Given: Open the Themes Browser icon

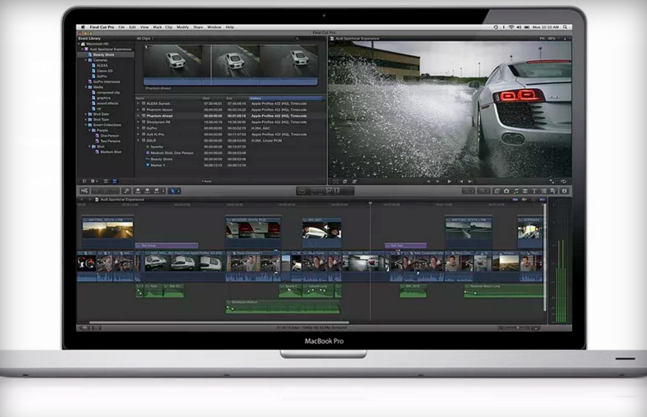Looking at the screenshot, I should coord(553,191).
